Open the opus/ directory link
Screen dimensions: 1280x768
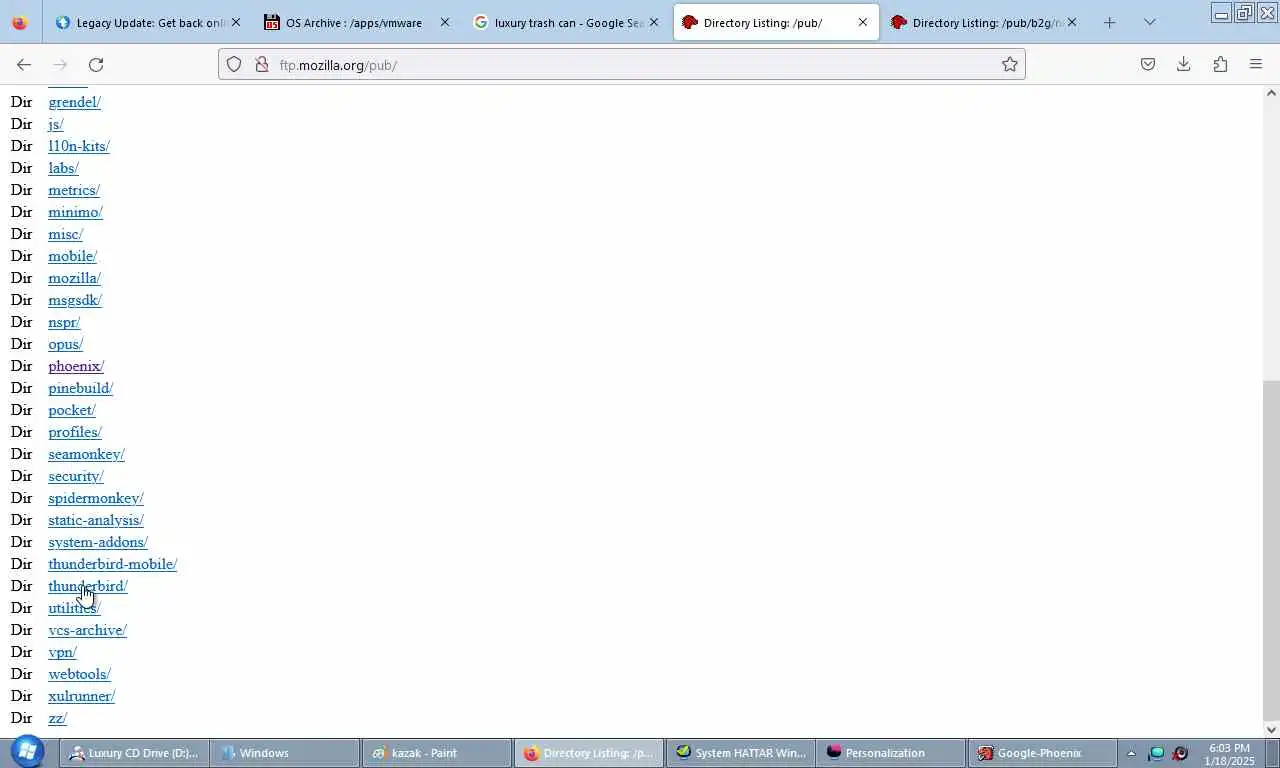point(65,344)
